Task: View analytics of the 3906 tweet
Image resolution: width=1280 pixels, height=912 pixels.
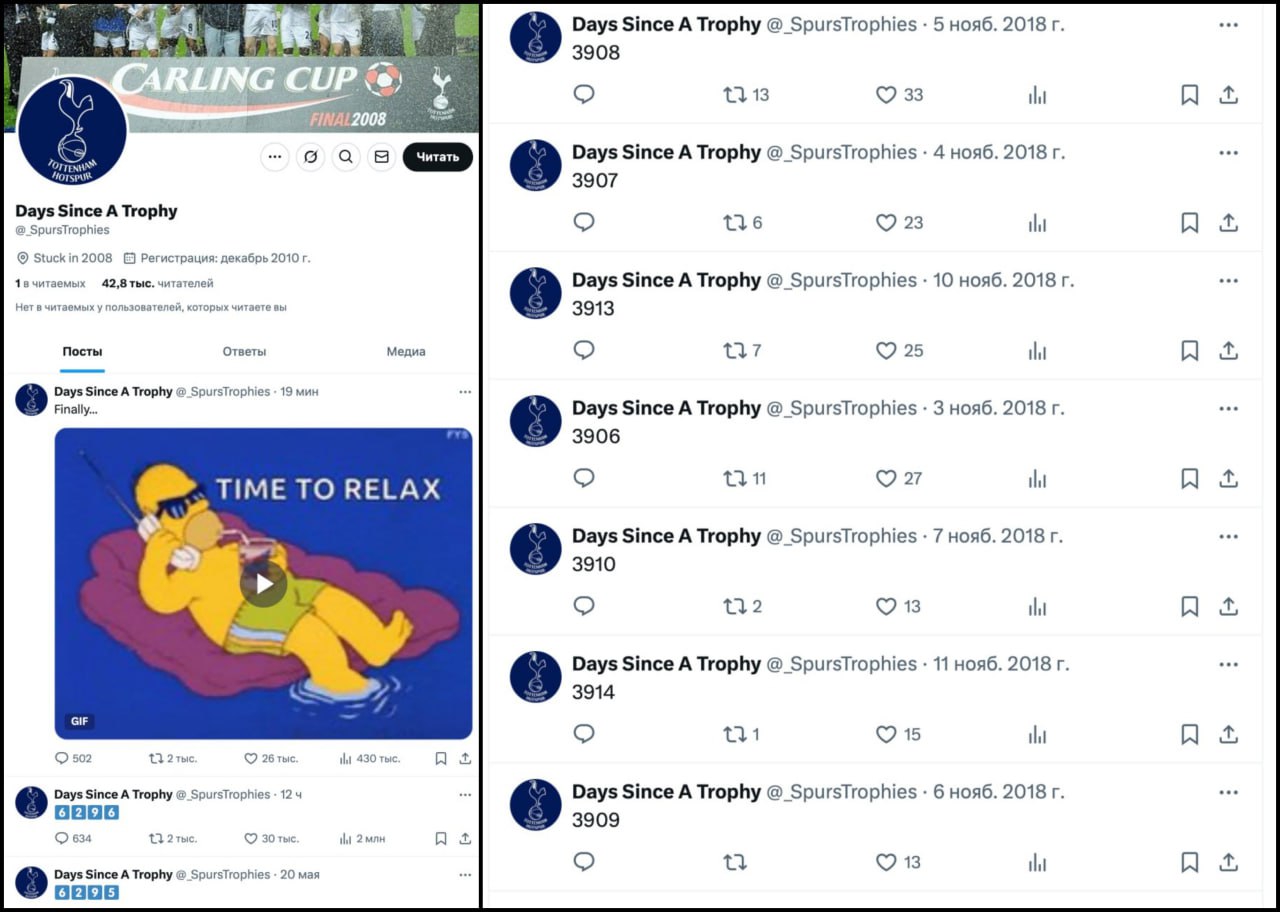Action: (1037, 479)
